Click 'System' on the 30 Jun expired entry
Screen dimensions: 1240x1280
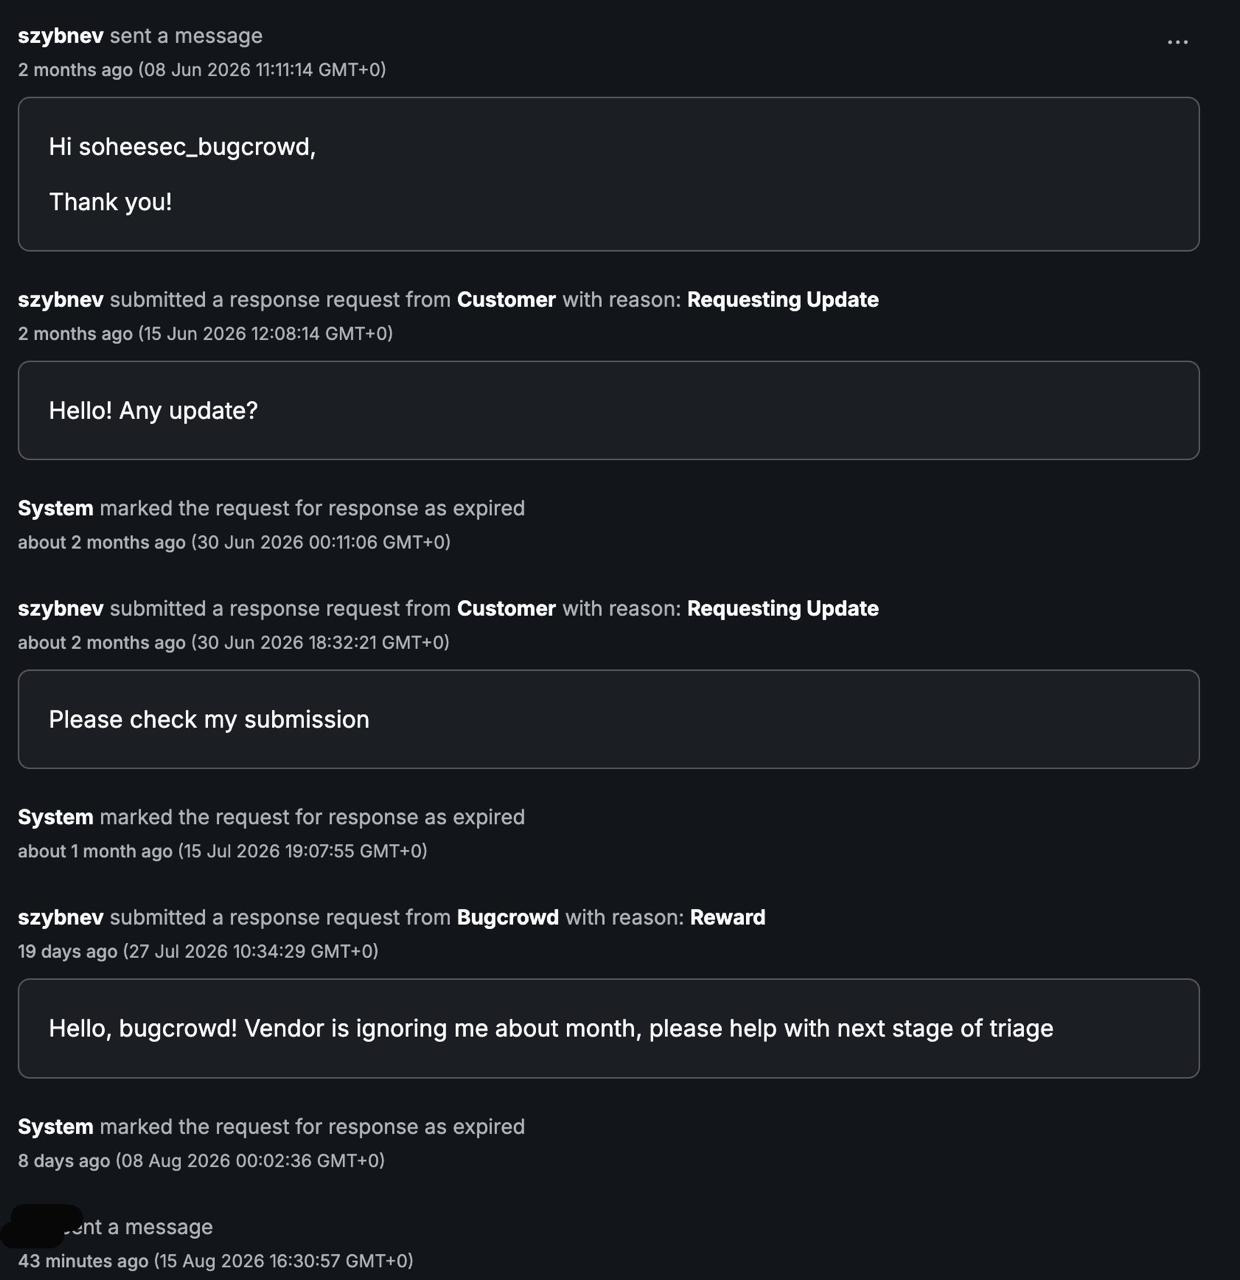pos(55,508)
